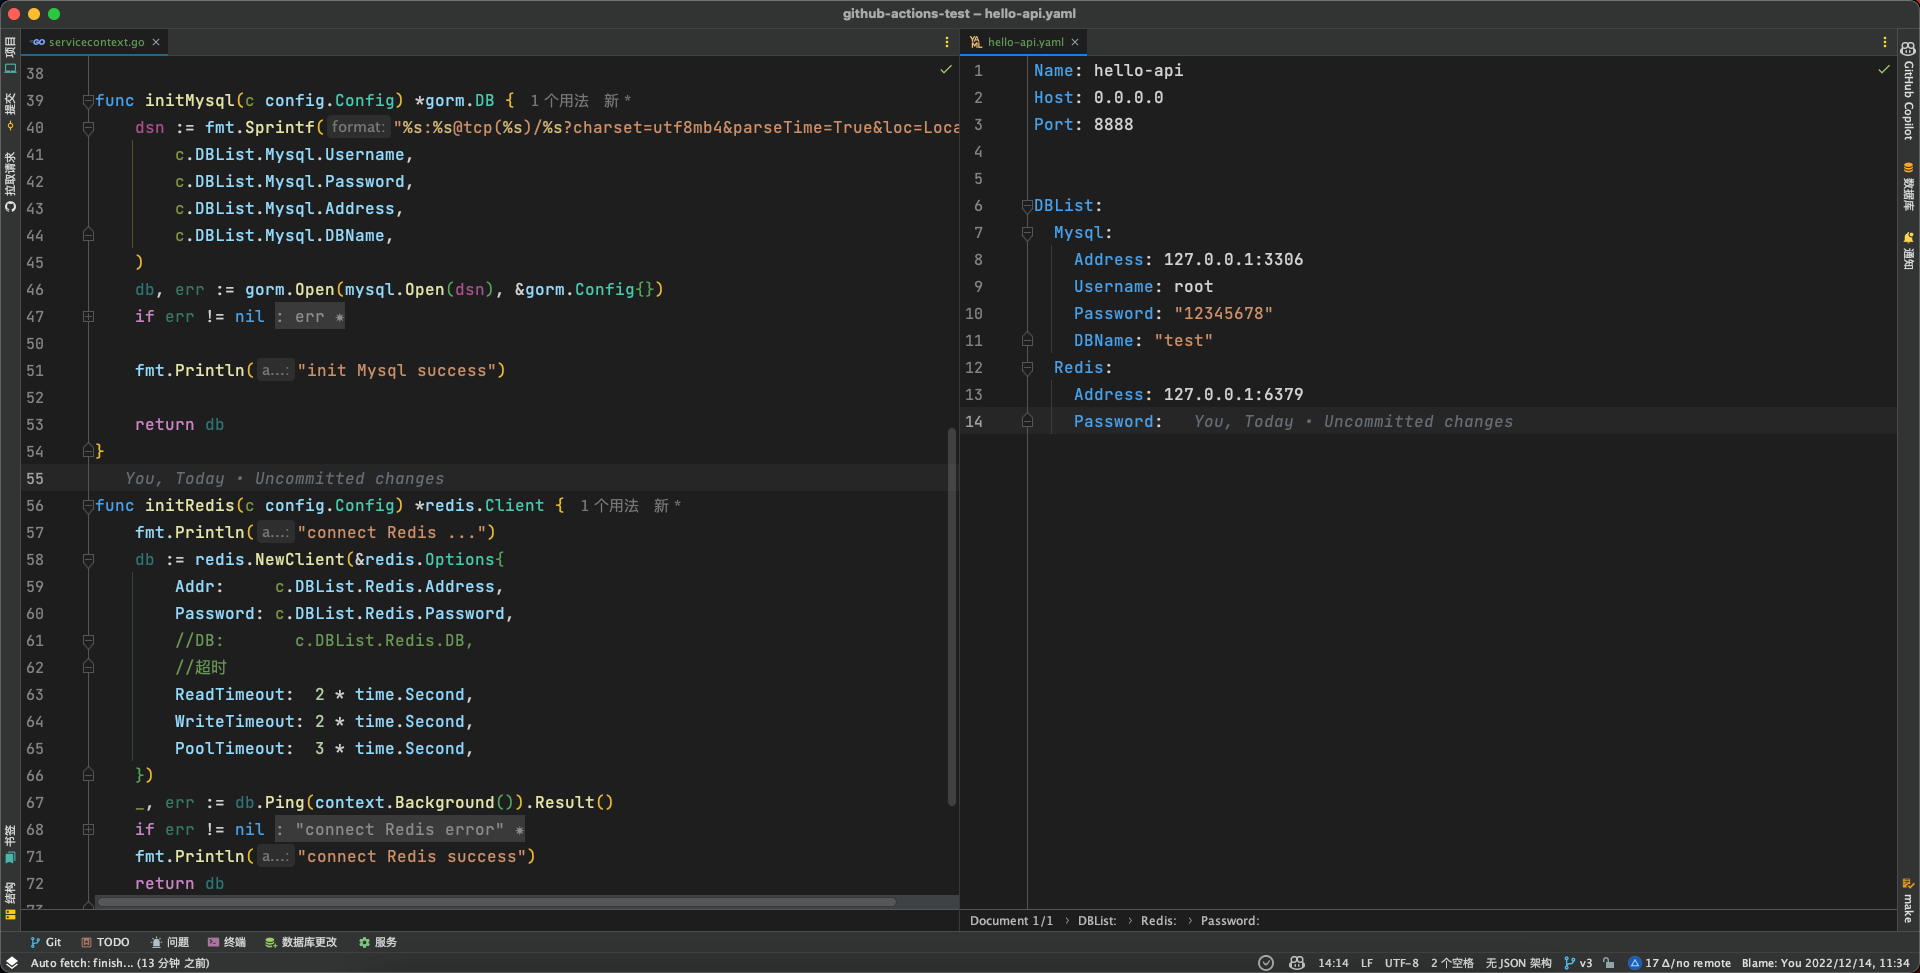This screenshot has width=1920, height=973.
Task: Click the 17 Δ/no remote indicator
Action: [1680, 963]
